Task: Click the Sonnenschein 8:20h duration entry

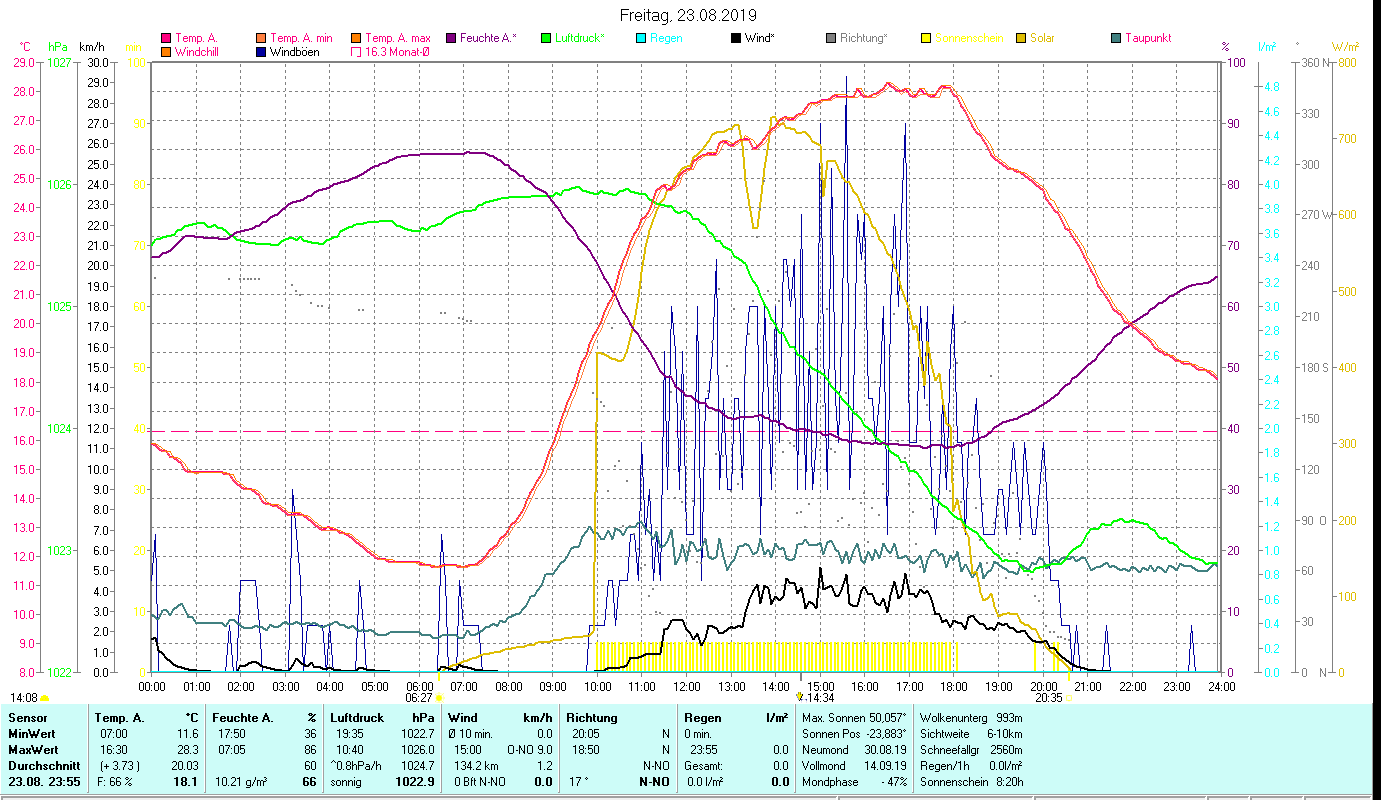Action: pos(971,781)
